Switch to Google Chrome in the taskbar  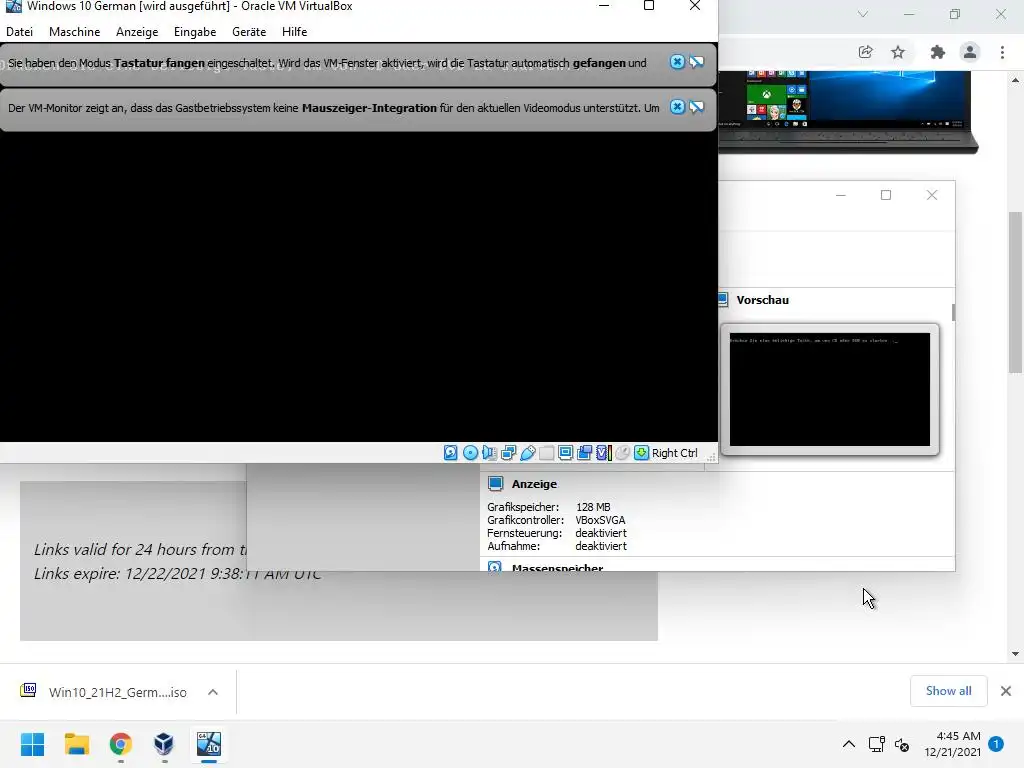click(x=120, y=744)
